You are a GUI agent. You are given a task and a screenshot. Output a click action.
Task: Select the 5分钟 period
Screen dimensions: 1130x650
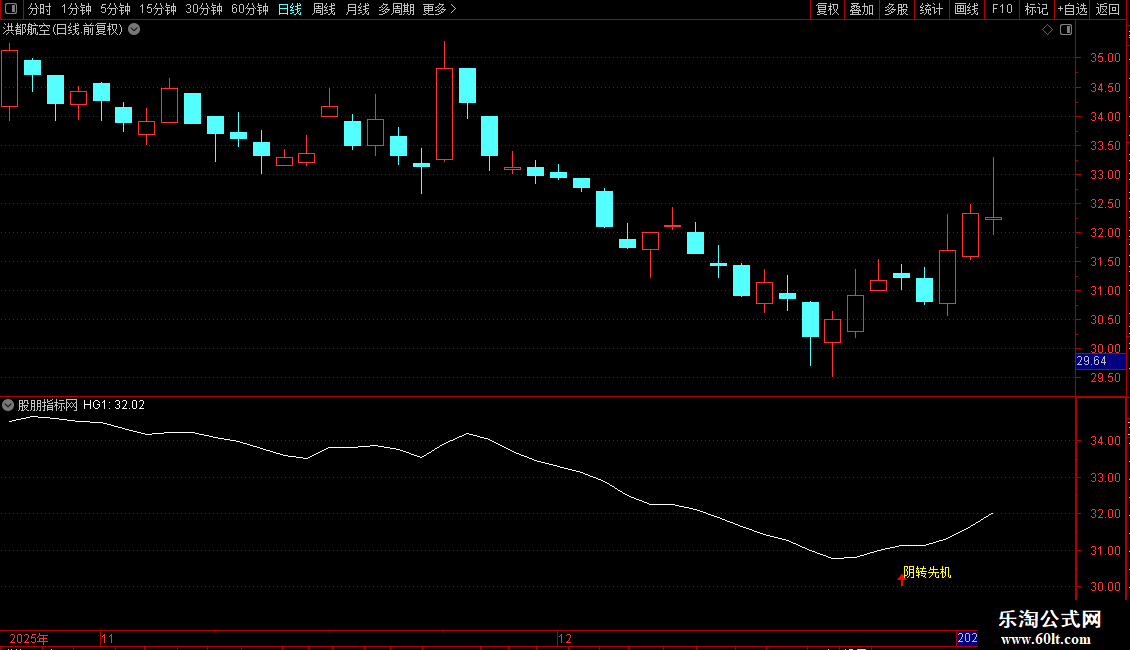point(115,9)
